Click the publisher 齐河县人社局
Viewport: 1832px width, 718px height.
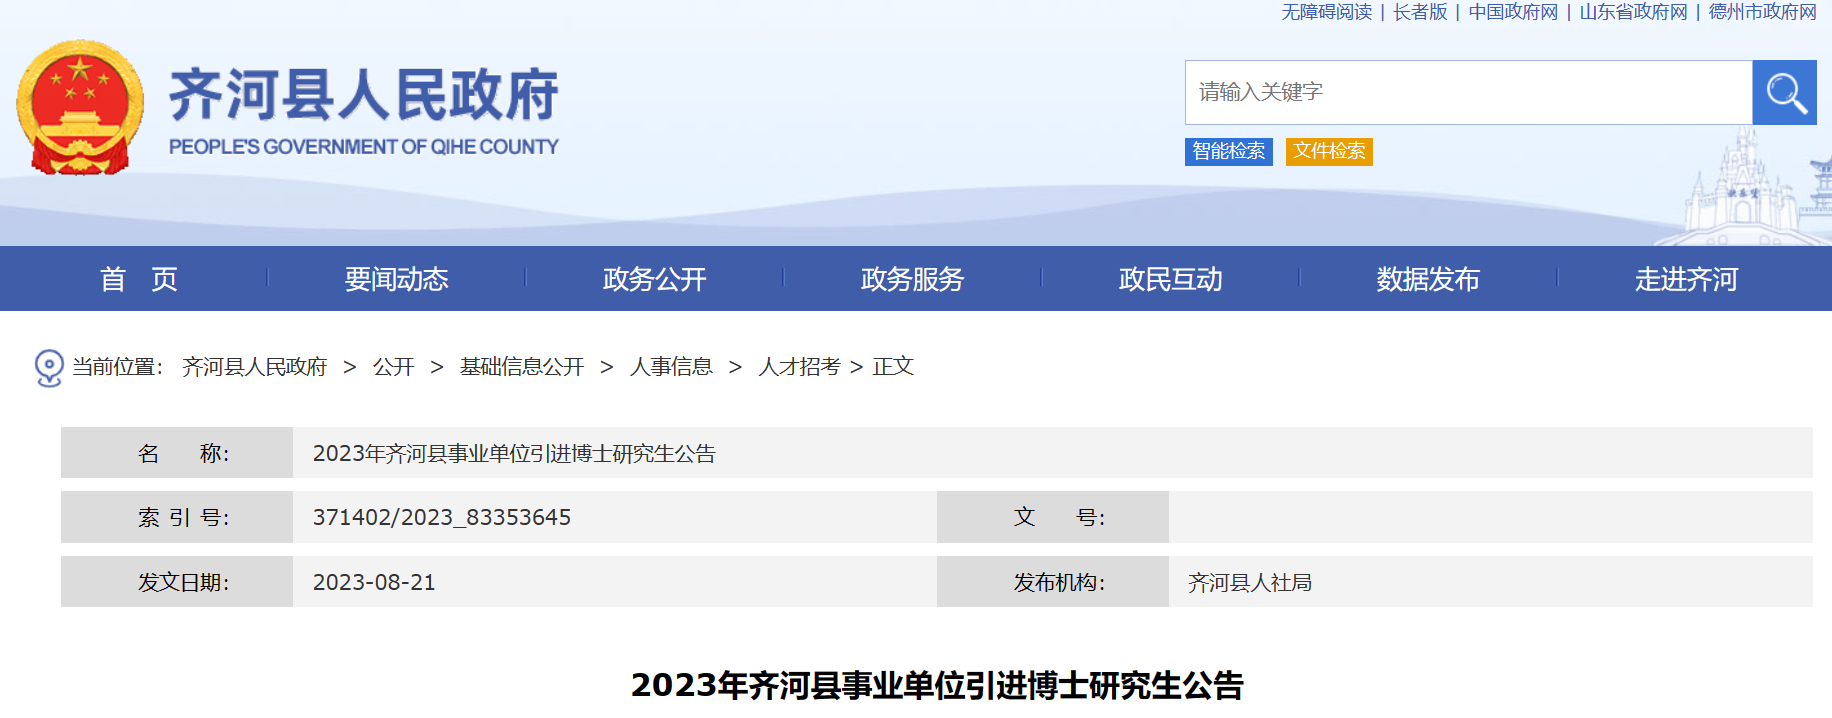[1250, 582]
